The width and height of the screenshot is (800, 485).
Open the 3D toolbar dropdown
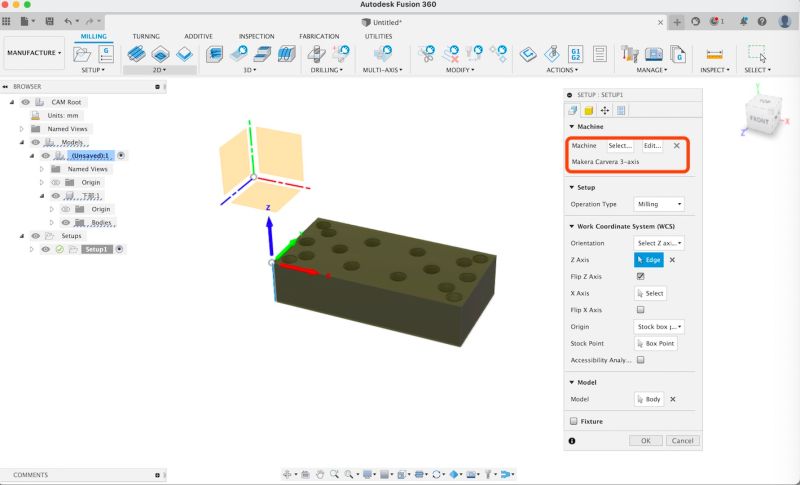249,70
